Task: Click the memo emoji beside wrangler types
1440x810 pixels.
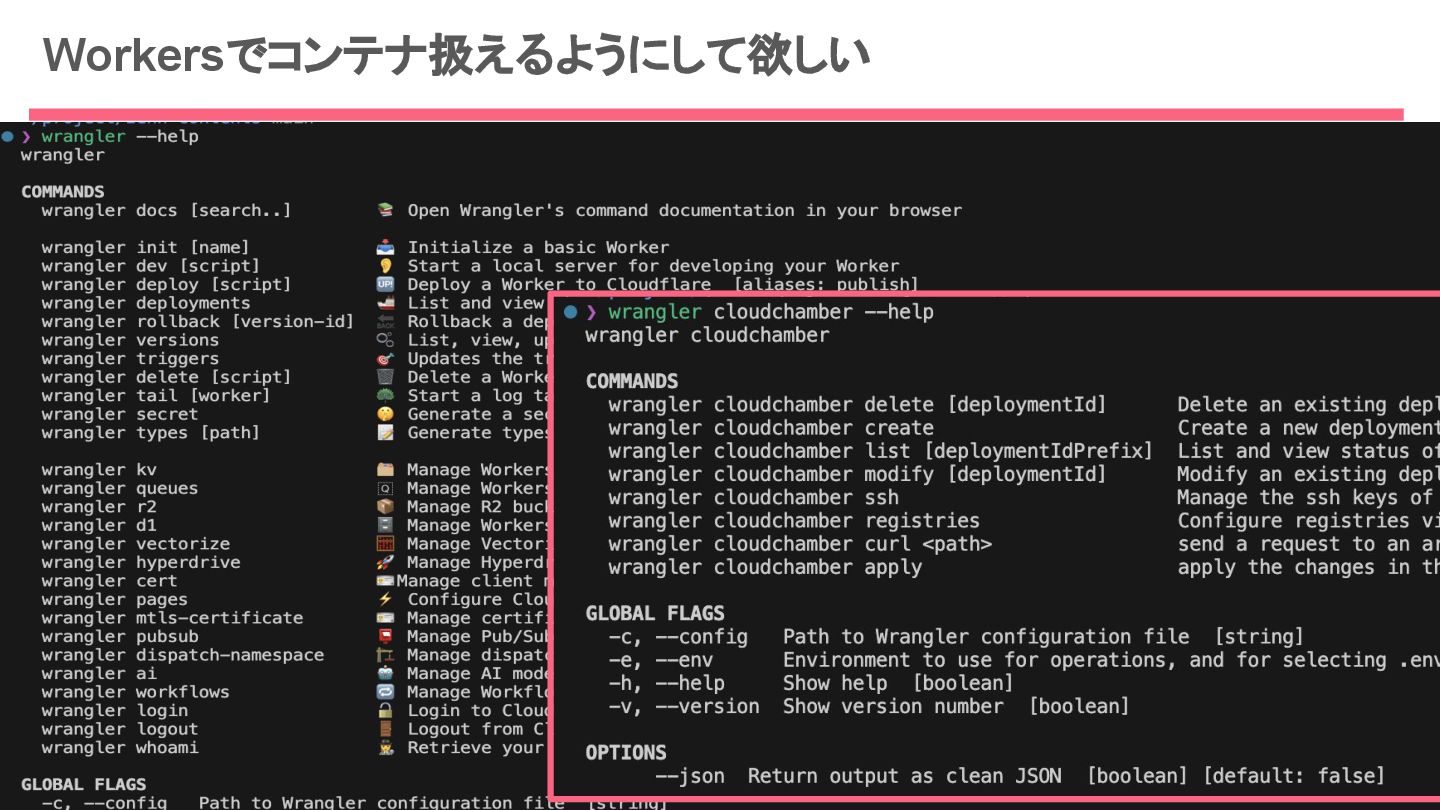Action: coord(385,433)
